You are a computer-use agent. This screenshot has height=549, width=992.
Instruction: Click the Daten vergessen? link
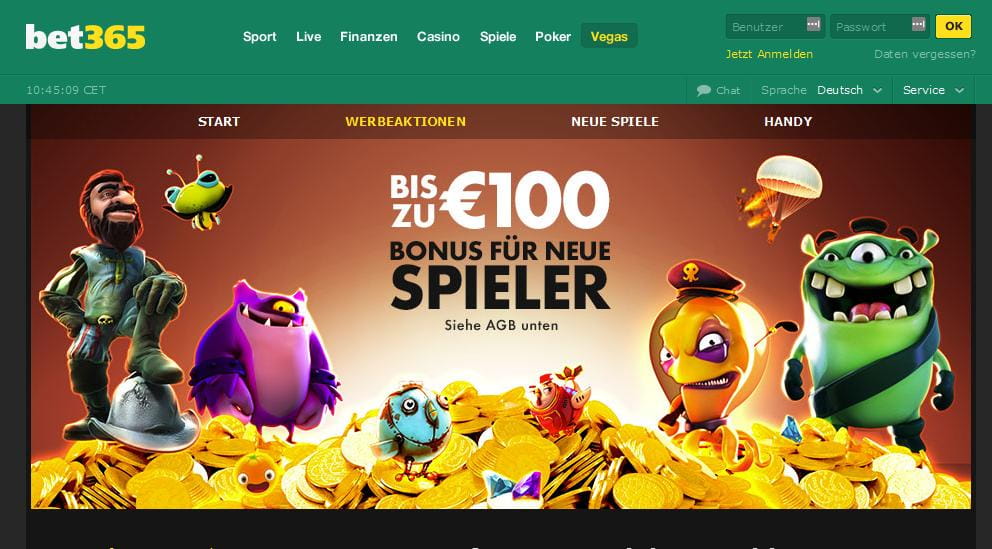click(925, 54)
